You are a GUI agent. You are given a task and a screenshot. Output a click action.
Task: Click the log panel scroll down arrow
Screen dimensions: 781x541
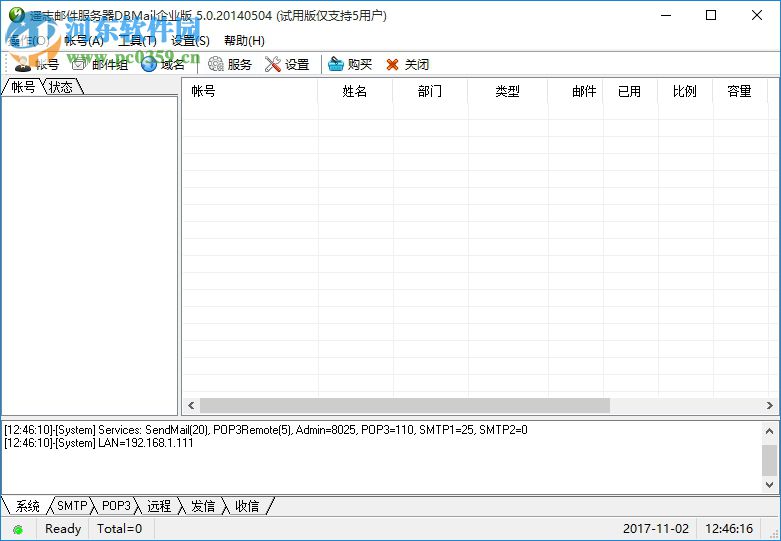pos(770,484)
